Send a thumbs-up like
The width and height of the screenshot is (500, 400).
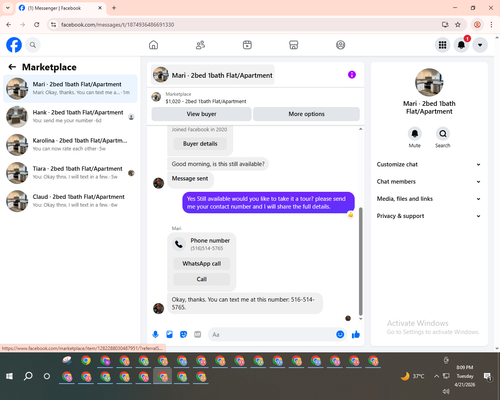pos(356,334)
